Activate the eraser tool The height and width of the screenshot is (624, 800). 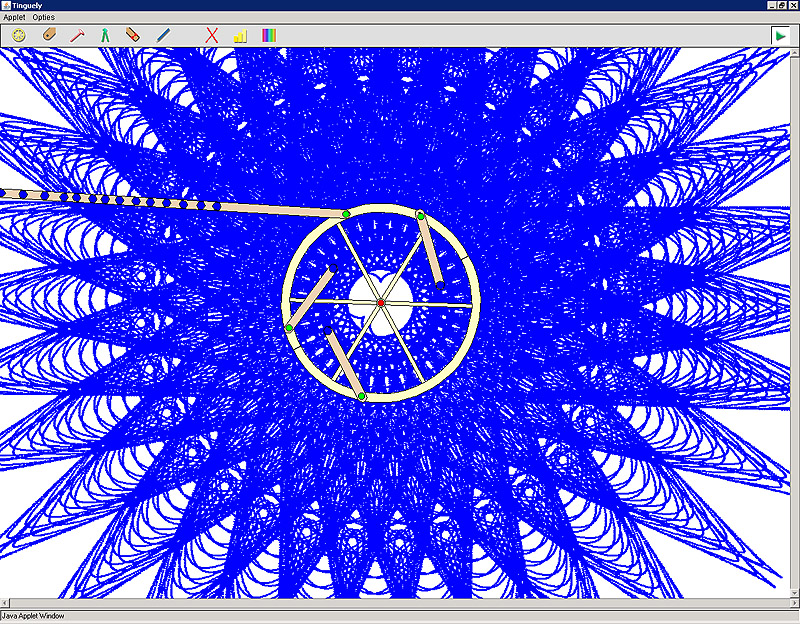click(132, 35)
